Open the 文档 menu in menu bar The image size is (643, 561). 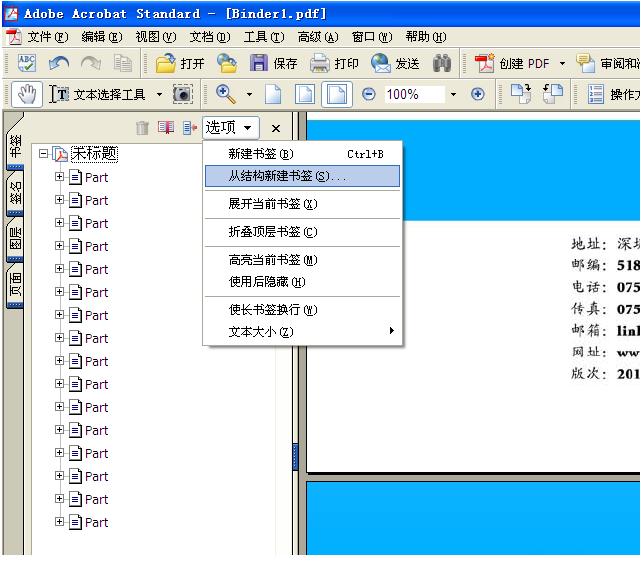click(209, 37)
